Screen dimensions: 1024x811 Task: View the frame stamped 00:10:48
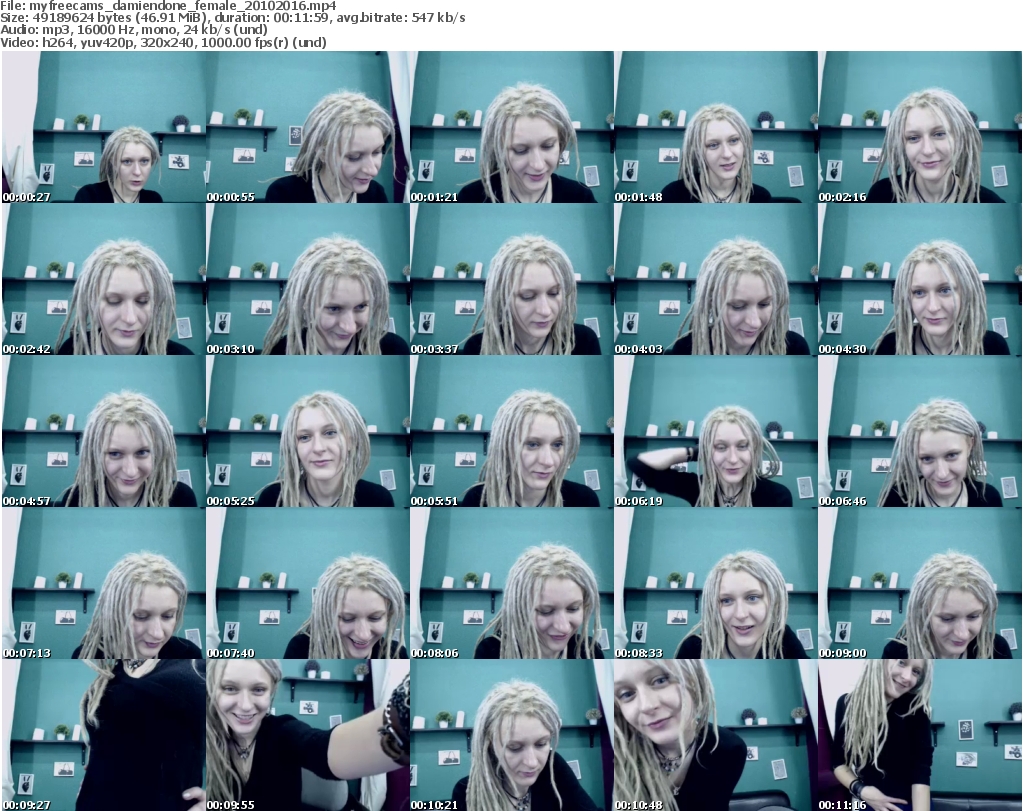pyautogui.click(x=716, y=735)
